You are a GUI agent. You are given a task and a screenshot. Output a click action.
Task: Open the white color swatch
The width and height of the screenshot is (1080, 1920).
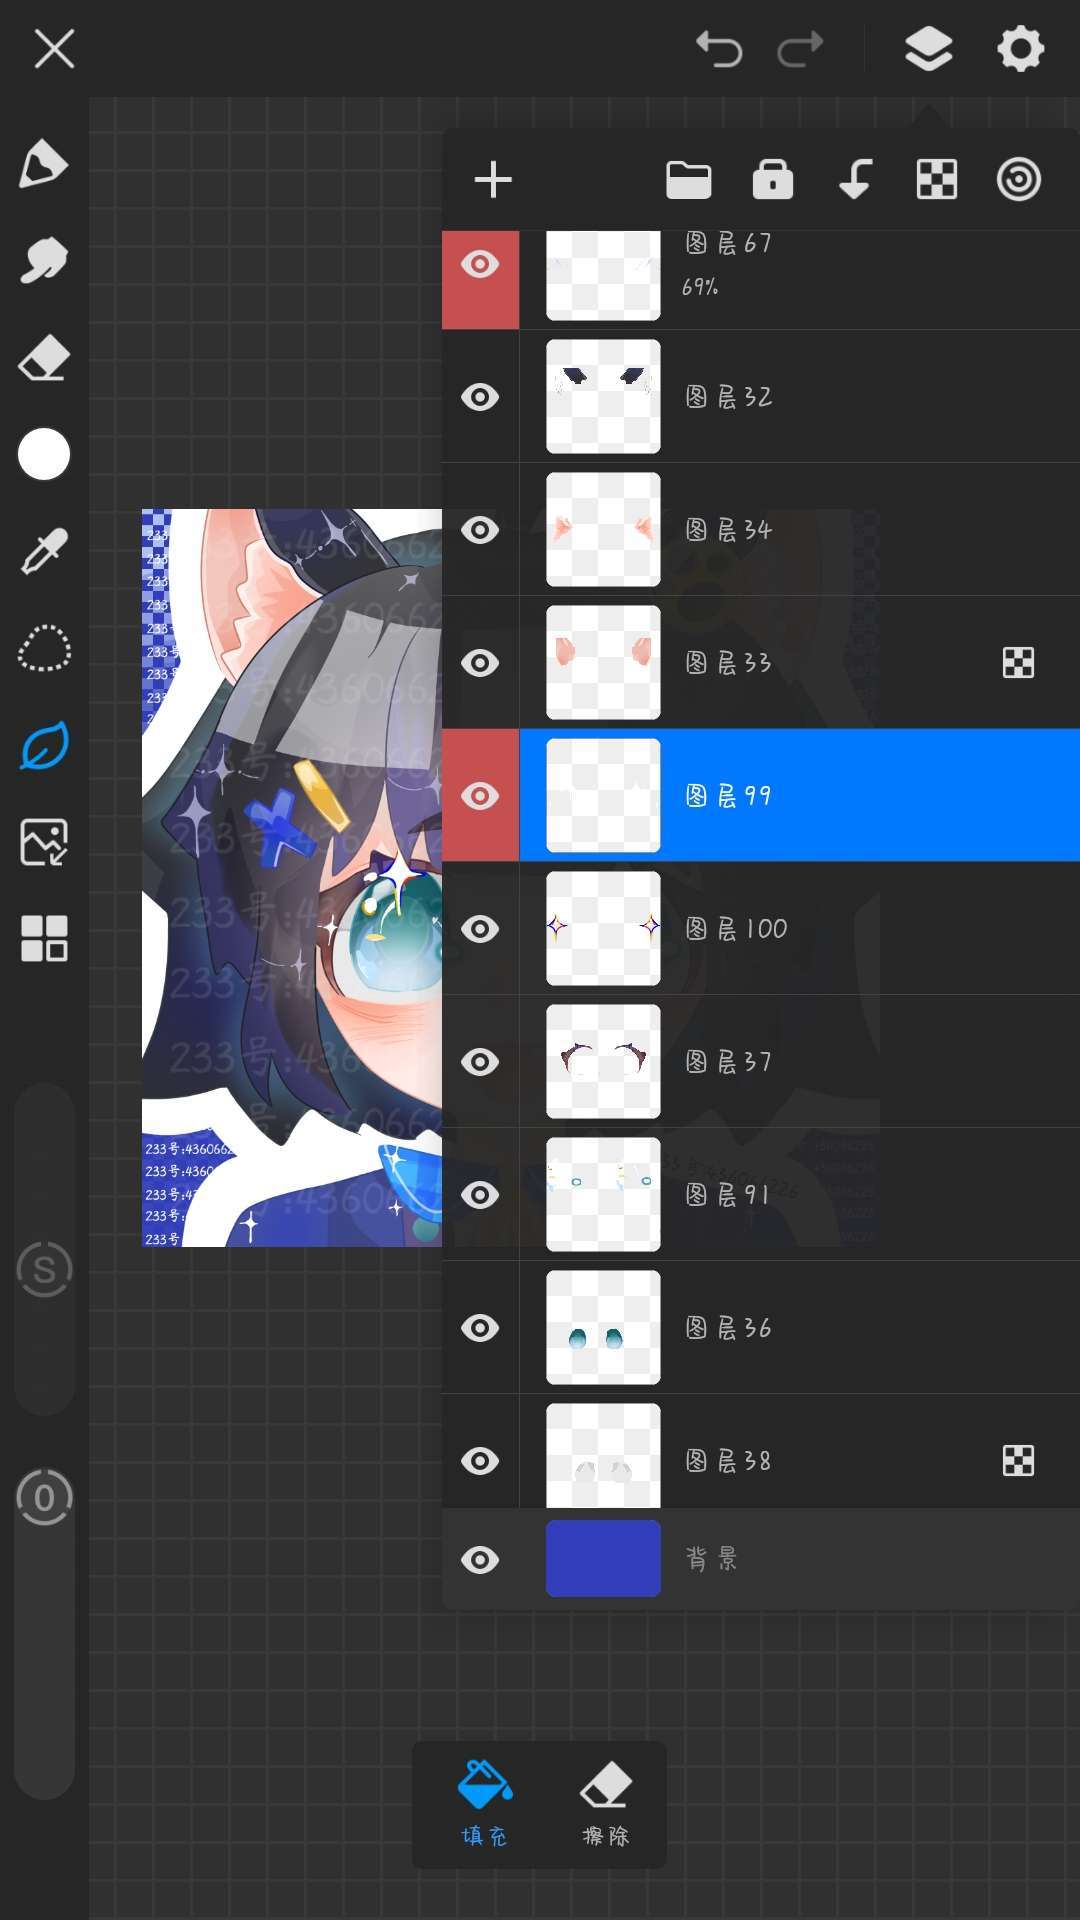click(44, 454)
